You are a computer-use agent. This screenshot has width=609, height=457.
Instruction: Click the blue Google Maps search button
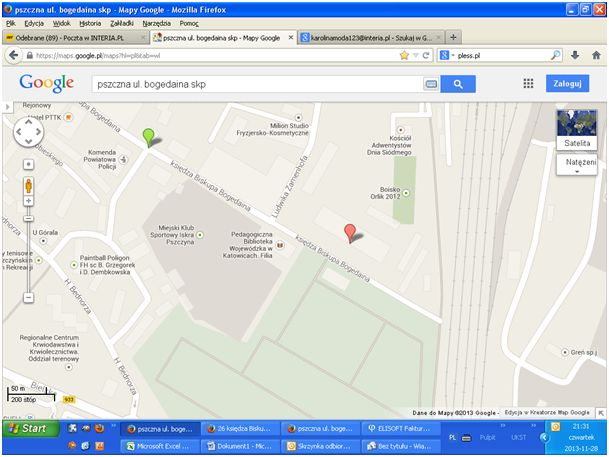[458, 84]
